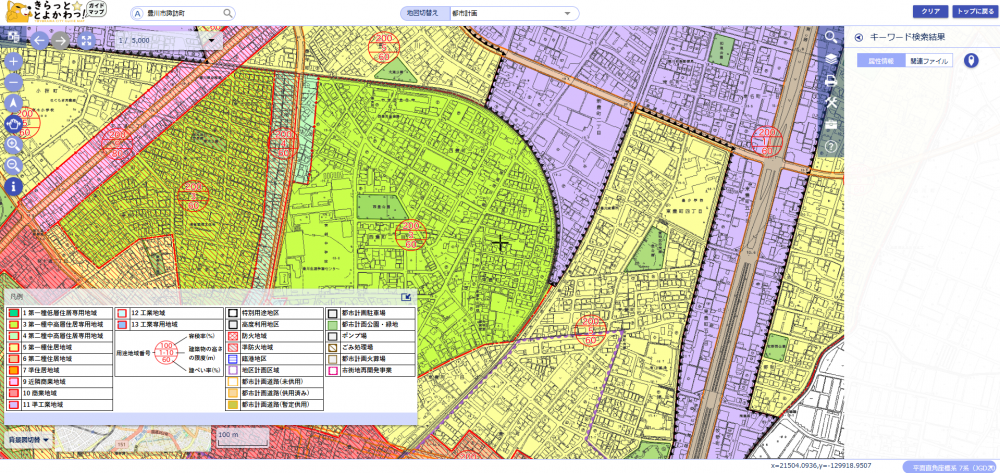Switch to the 関連ファイル tab
Viewport: 1000px width, 473px height.
(x=929, y=61)
